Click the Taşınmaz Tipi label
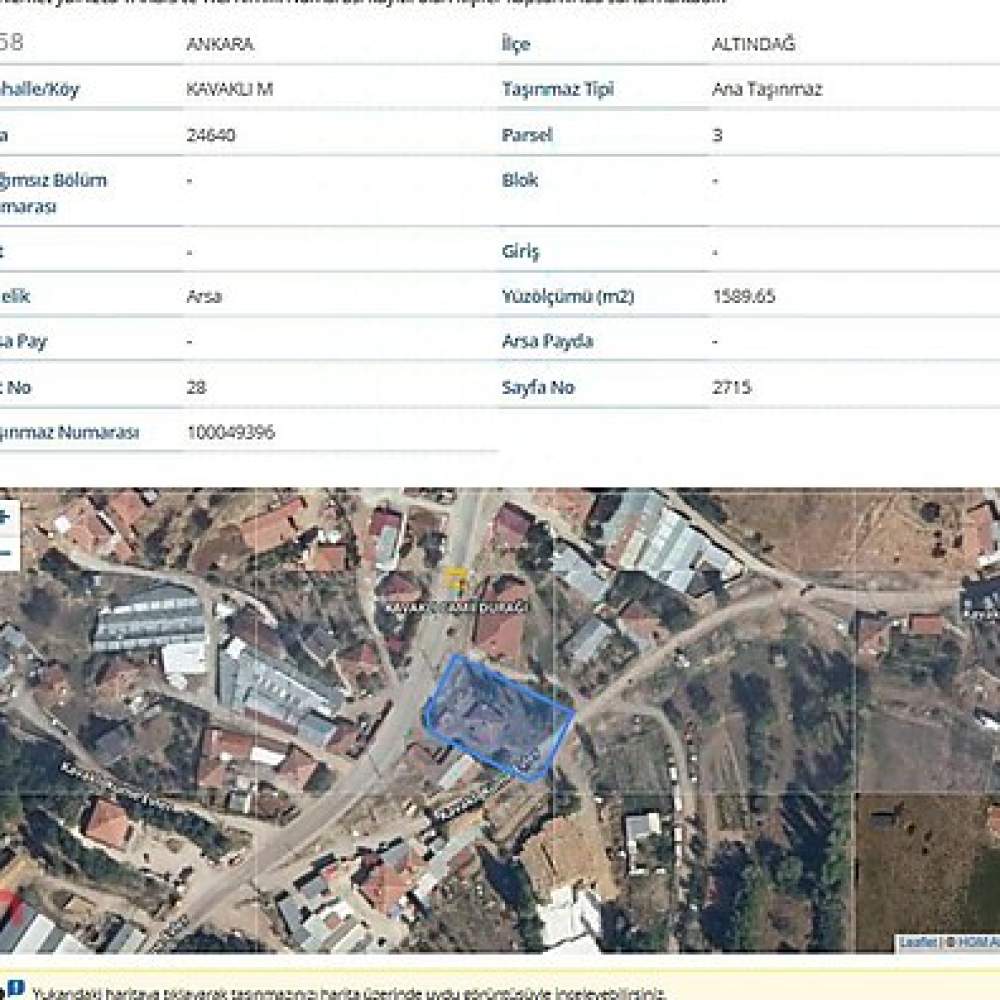 pos(557,89)
